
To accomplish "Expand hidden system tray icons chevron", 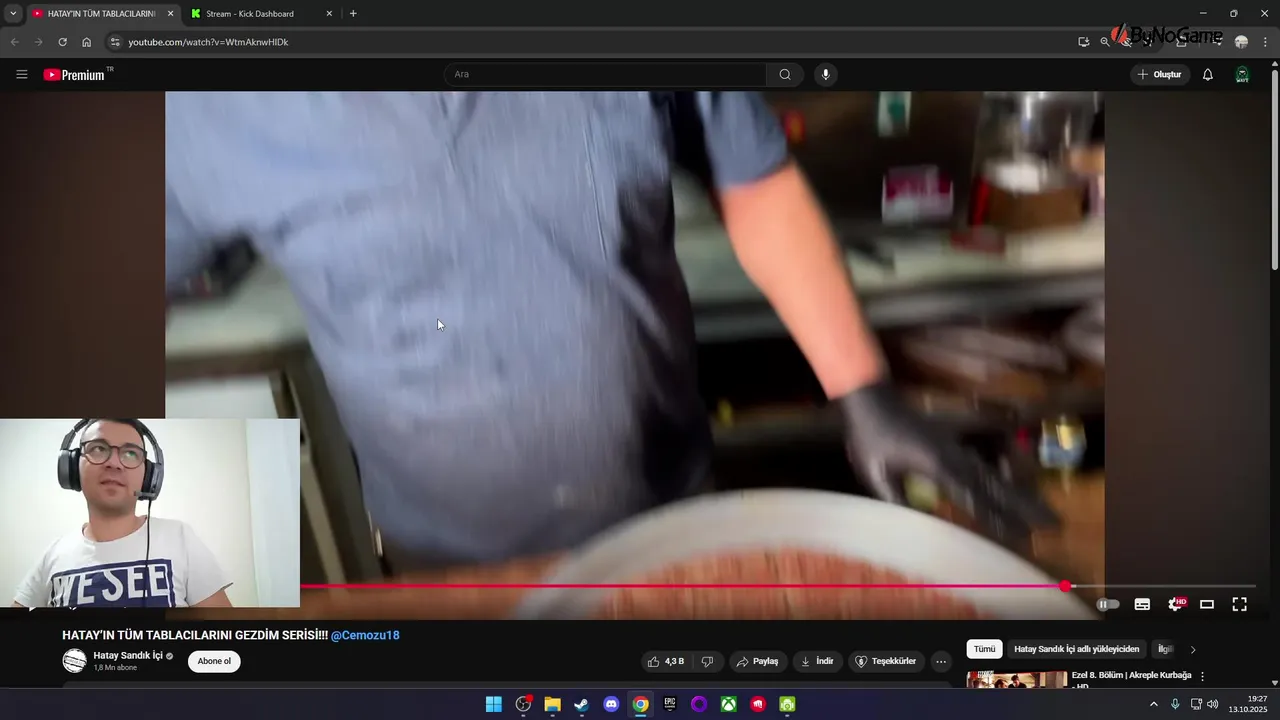I will tap(1153, 704).
